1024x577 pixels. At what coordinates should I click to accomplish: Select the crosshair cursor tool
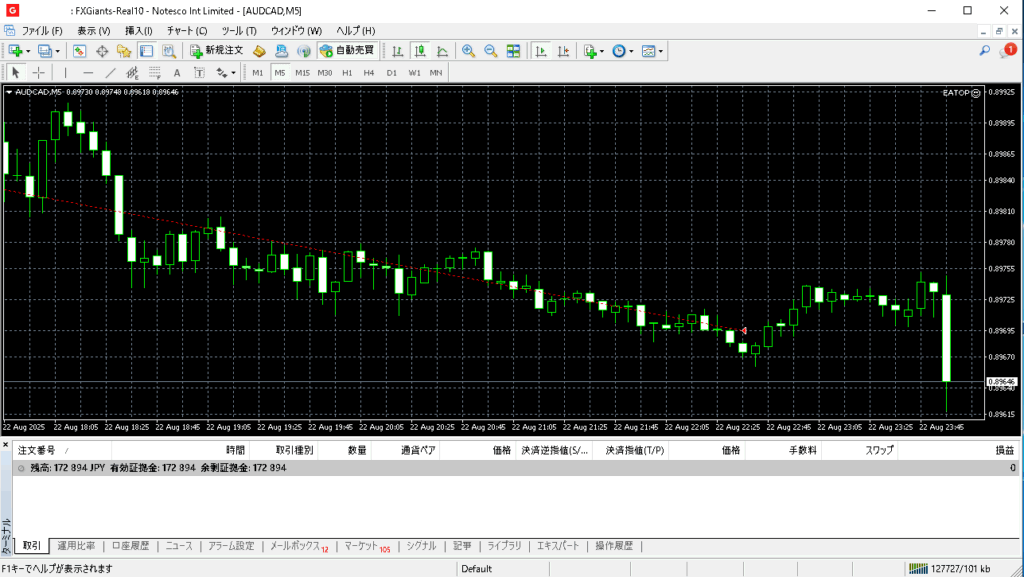39,73
